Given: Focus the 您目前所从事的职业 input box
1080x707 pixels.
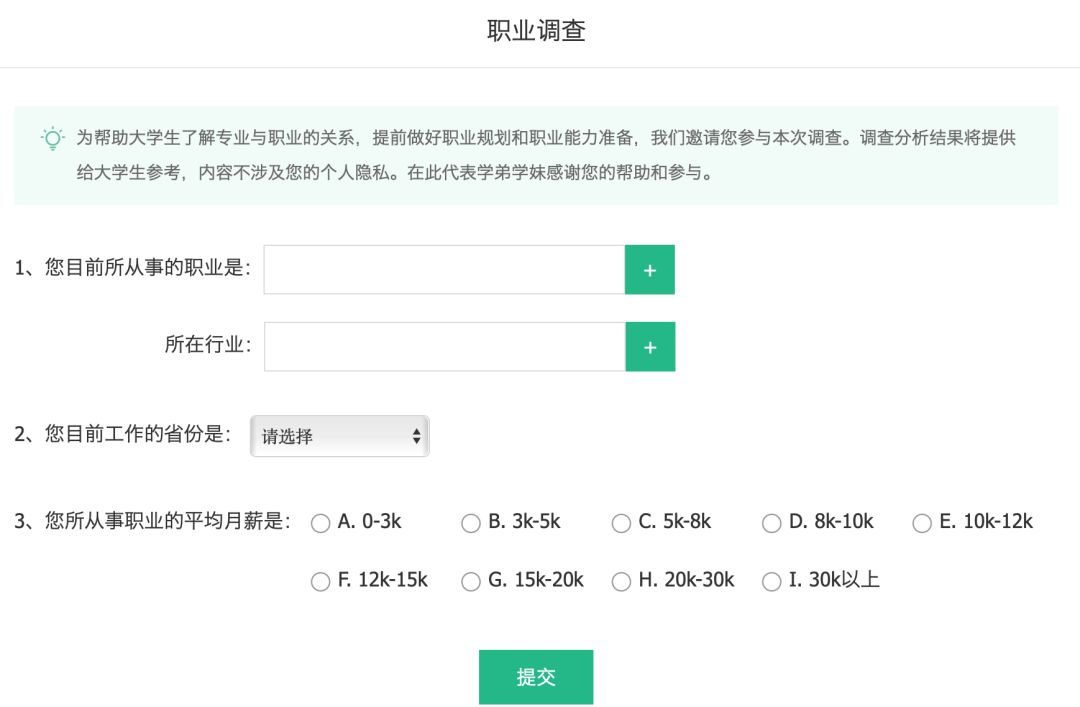Looking at the screenshot, I should click(444, 270).
